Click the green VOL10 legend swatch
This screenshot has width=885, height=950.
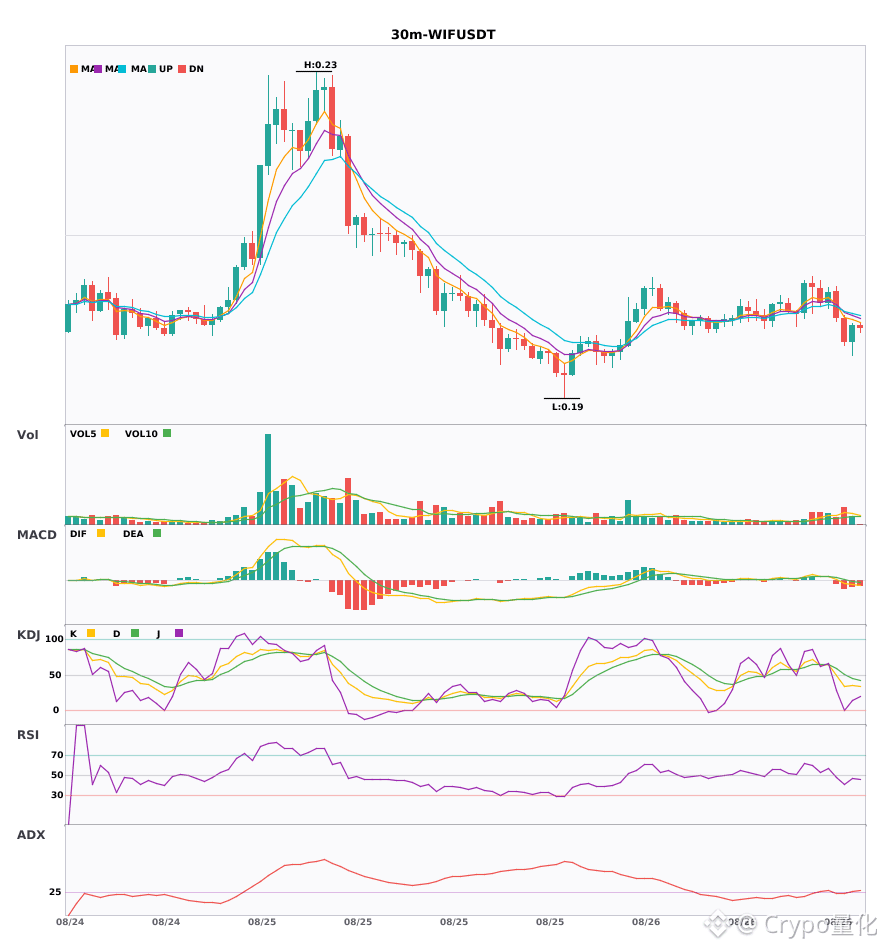[x=167, y=433]
